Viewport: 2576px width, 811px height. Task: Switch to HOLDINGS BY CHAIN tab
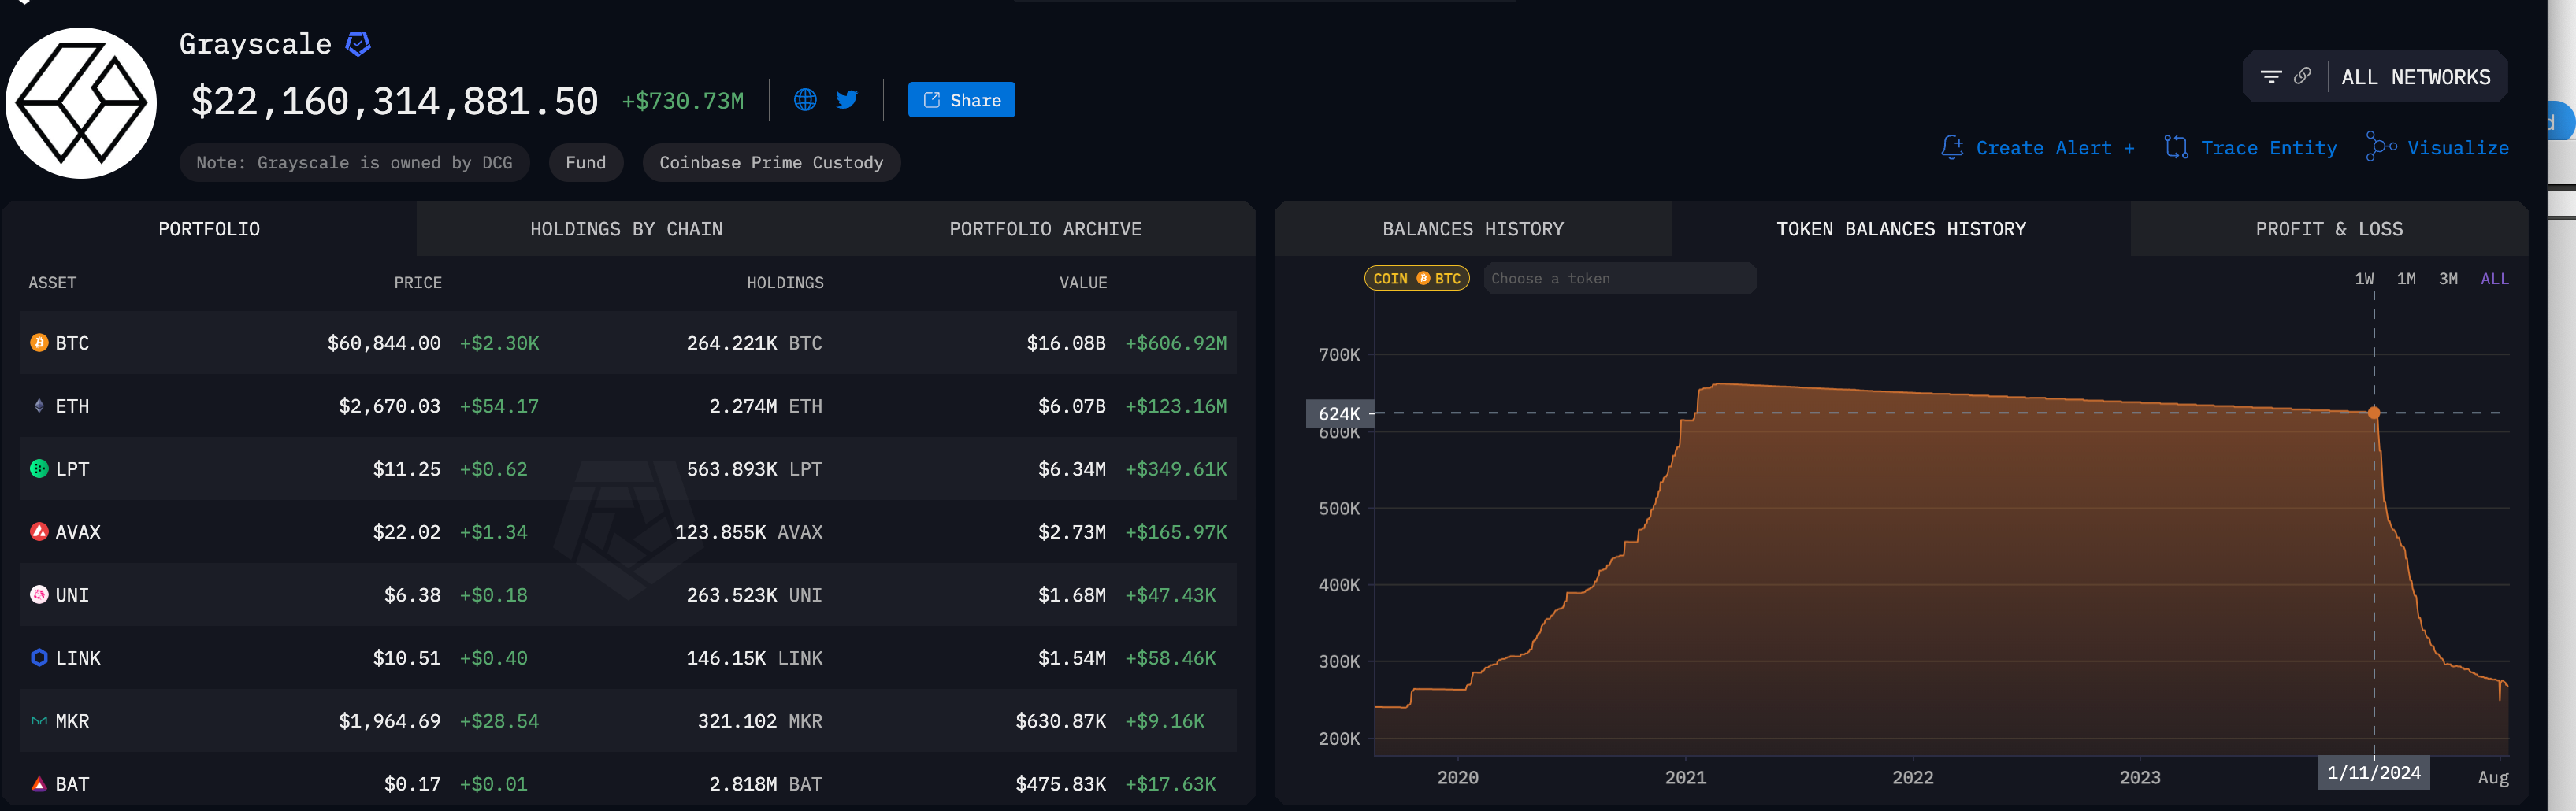pos(626,229)
